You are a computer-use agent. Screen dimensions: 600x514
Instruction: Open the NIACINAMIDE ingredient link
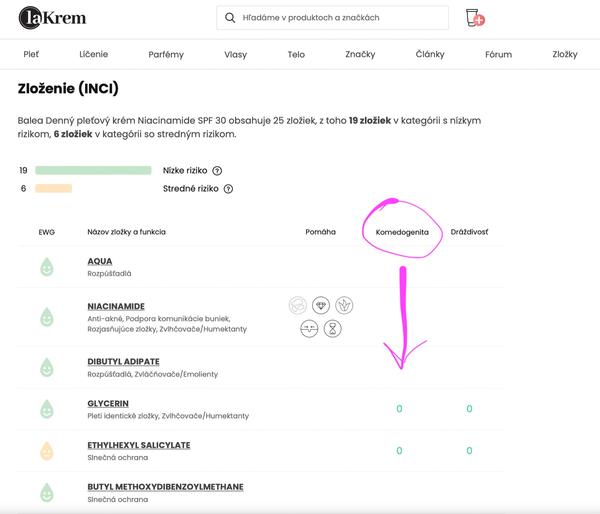(116, 306)
